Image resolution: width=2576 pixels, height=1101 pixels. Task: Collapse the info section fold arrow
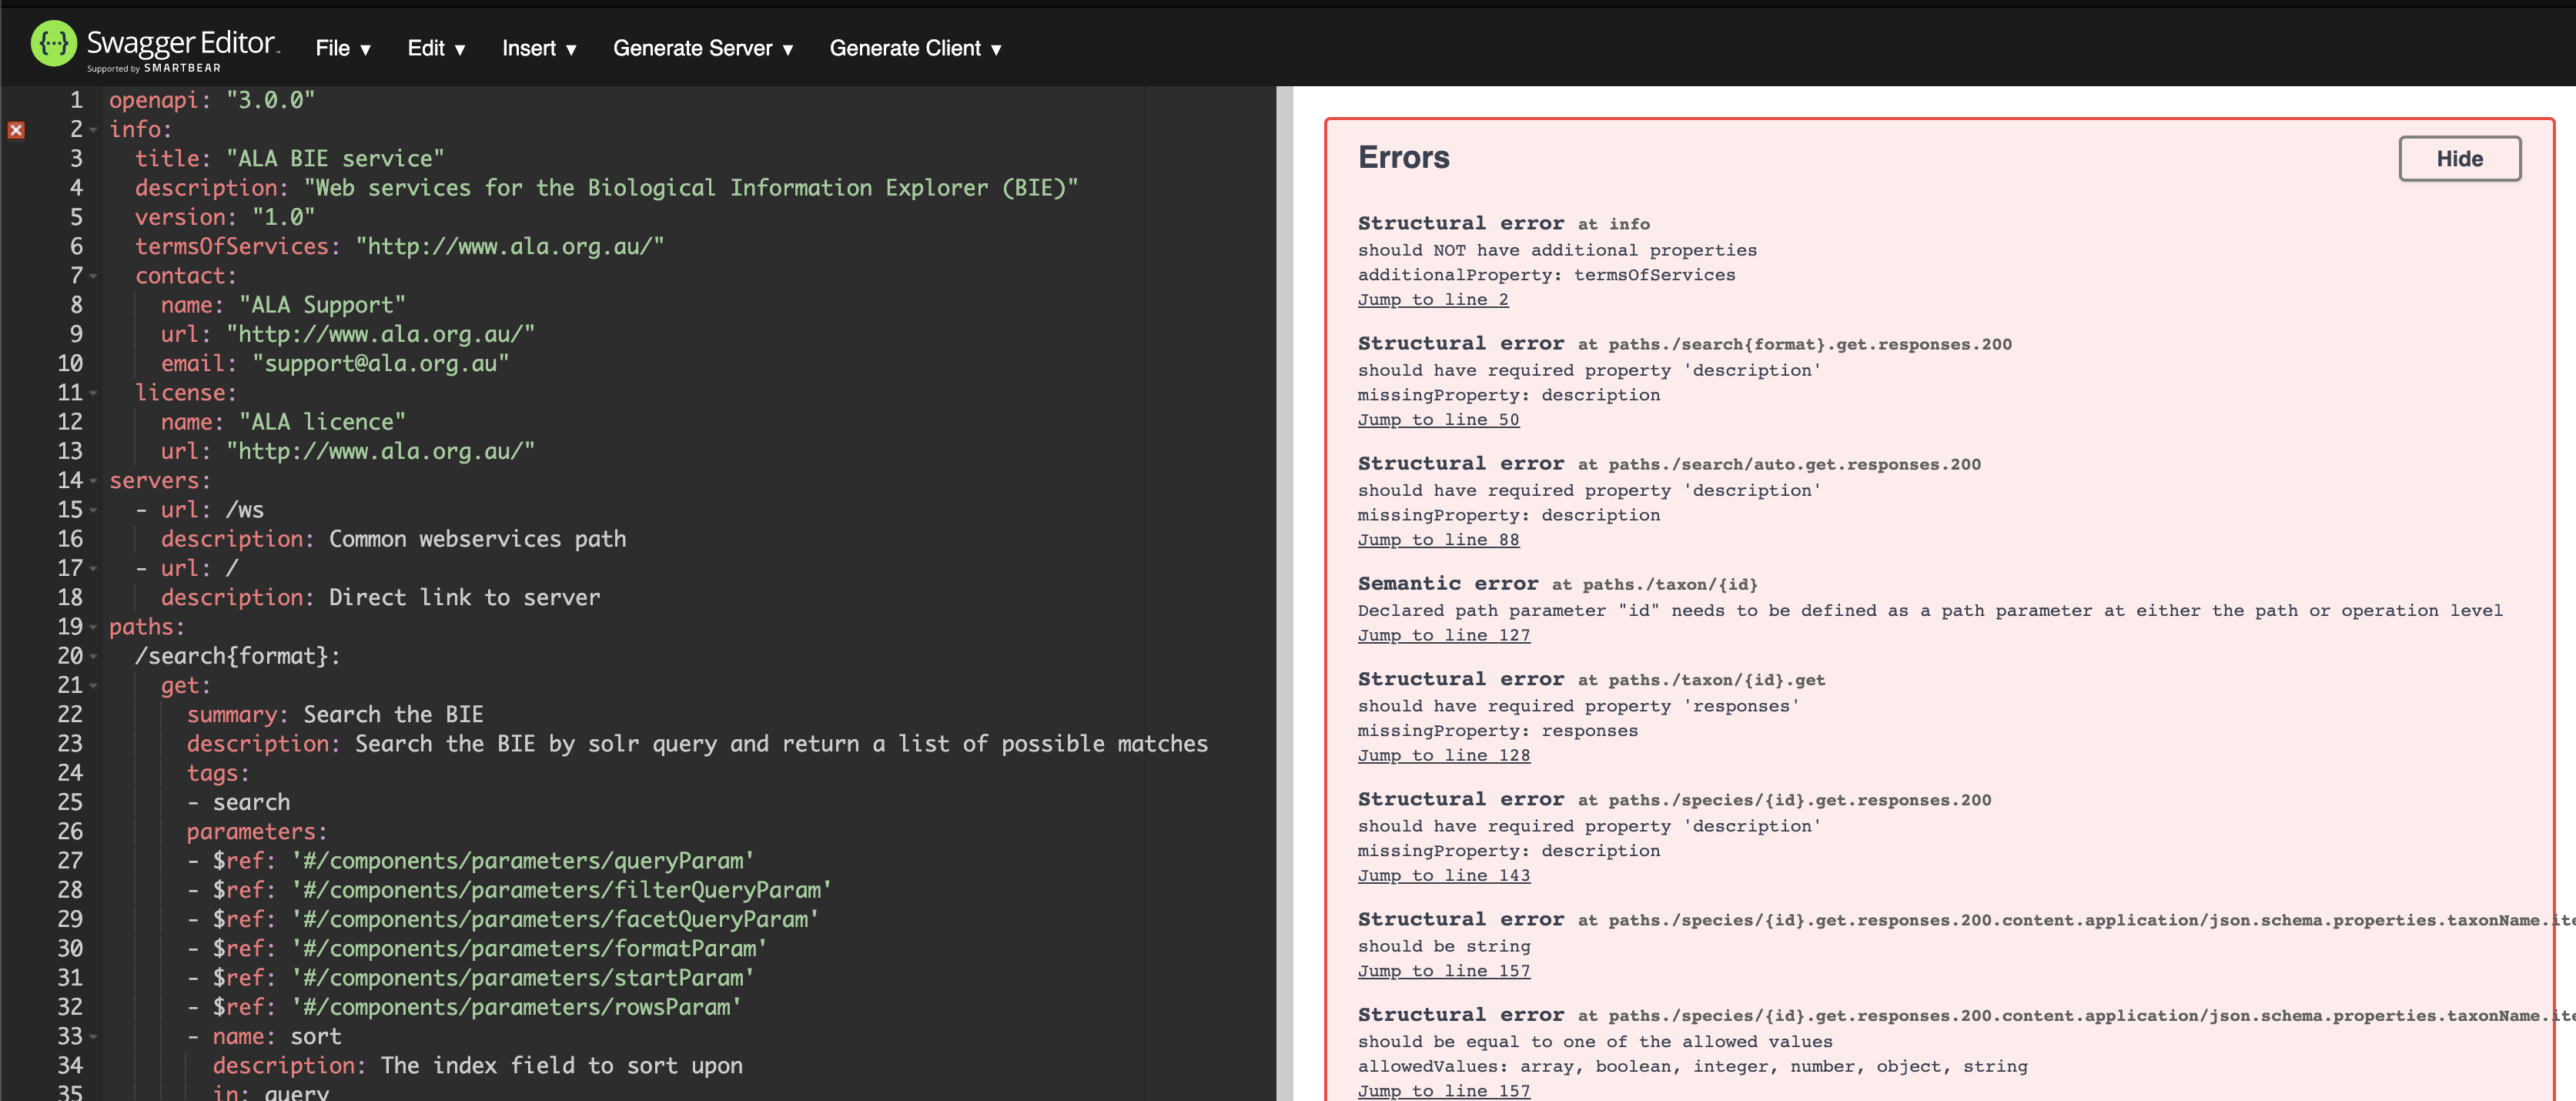click(92, 130)
